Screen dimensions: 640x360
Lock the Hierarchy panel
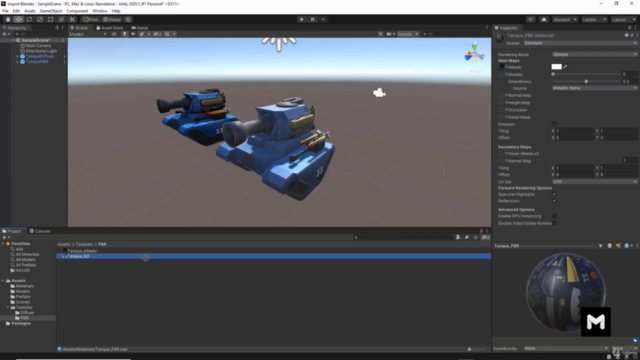pyautogui.click(x=57, y=28)
